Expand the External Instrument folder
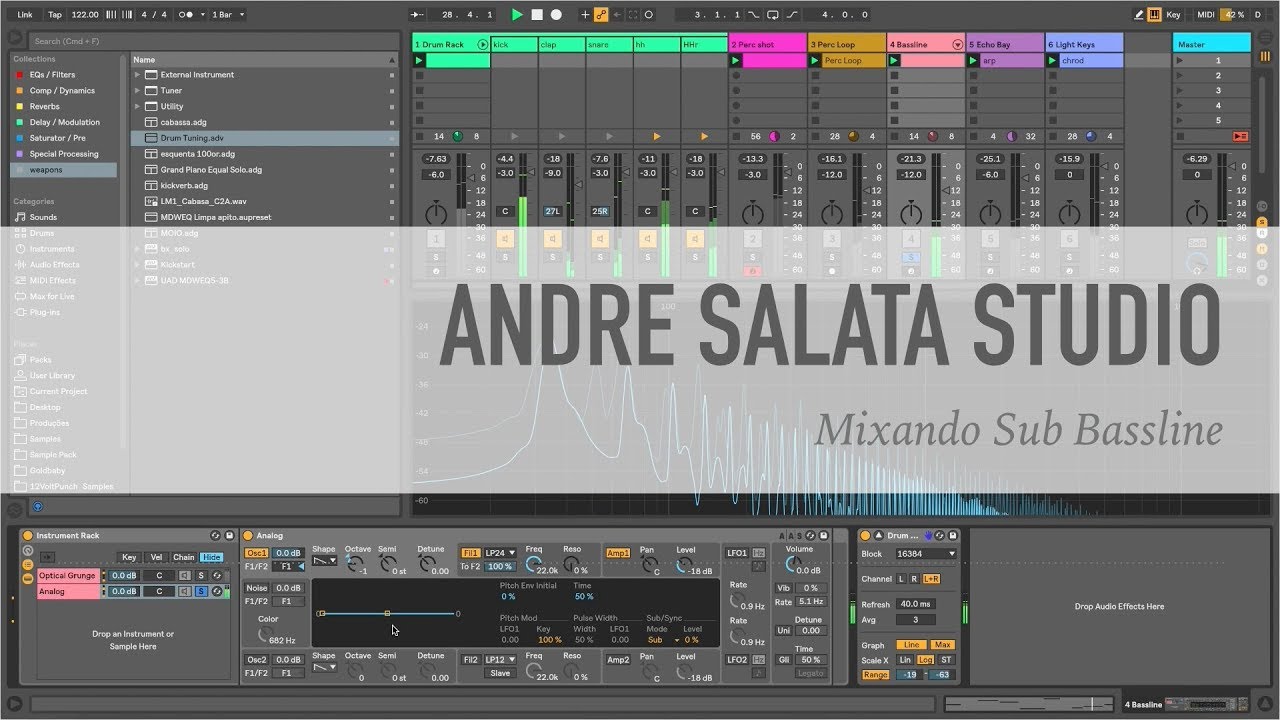The height and width of the screenshot is (720, 1280). coord(137,75)
